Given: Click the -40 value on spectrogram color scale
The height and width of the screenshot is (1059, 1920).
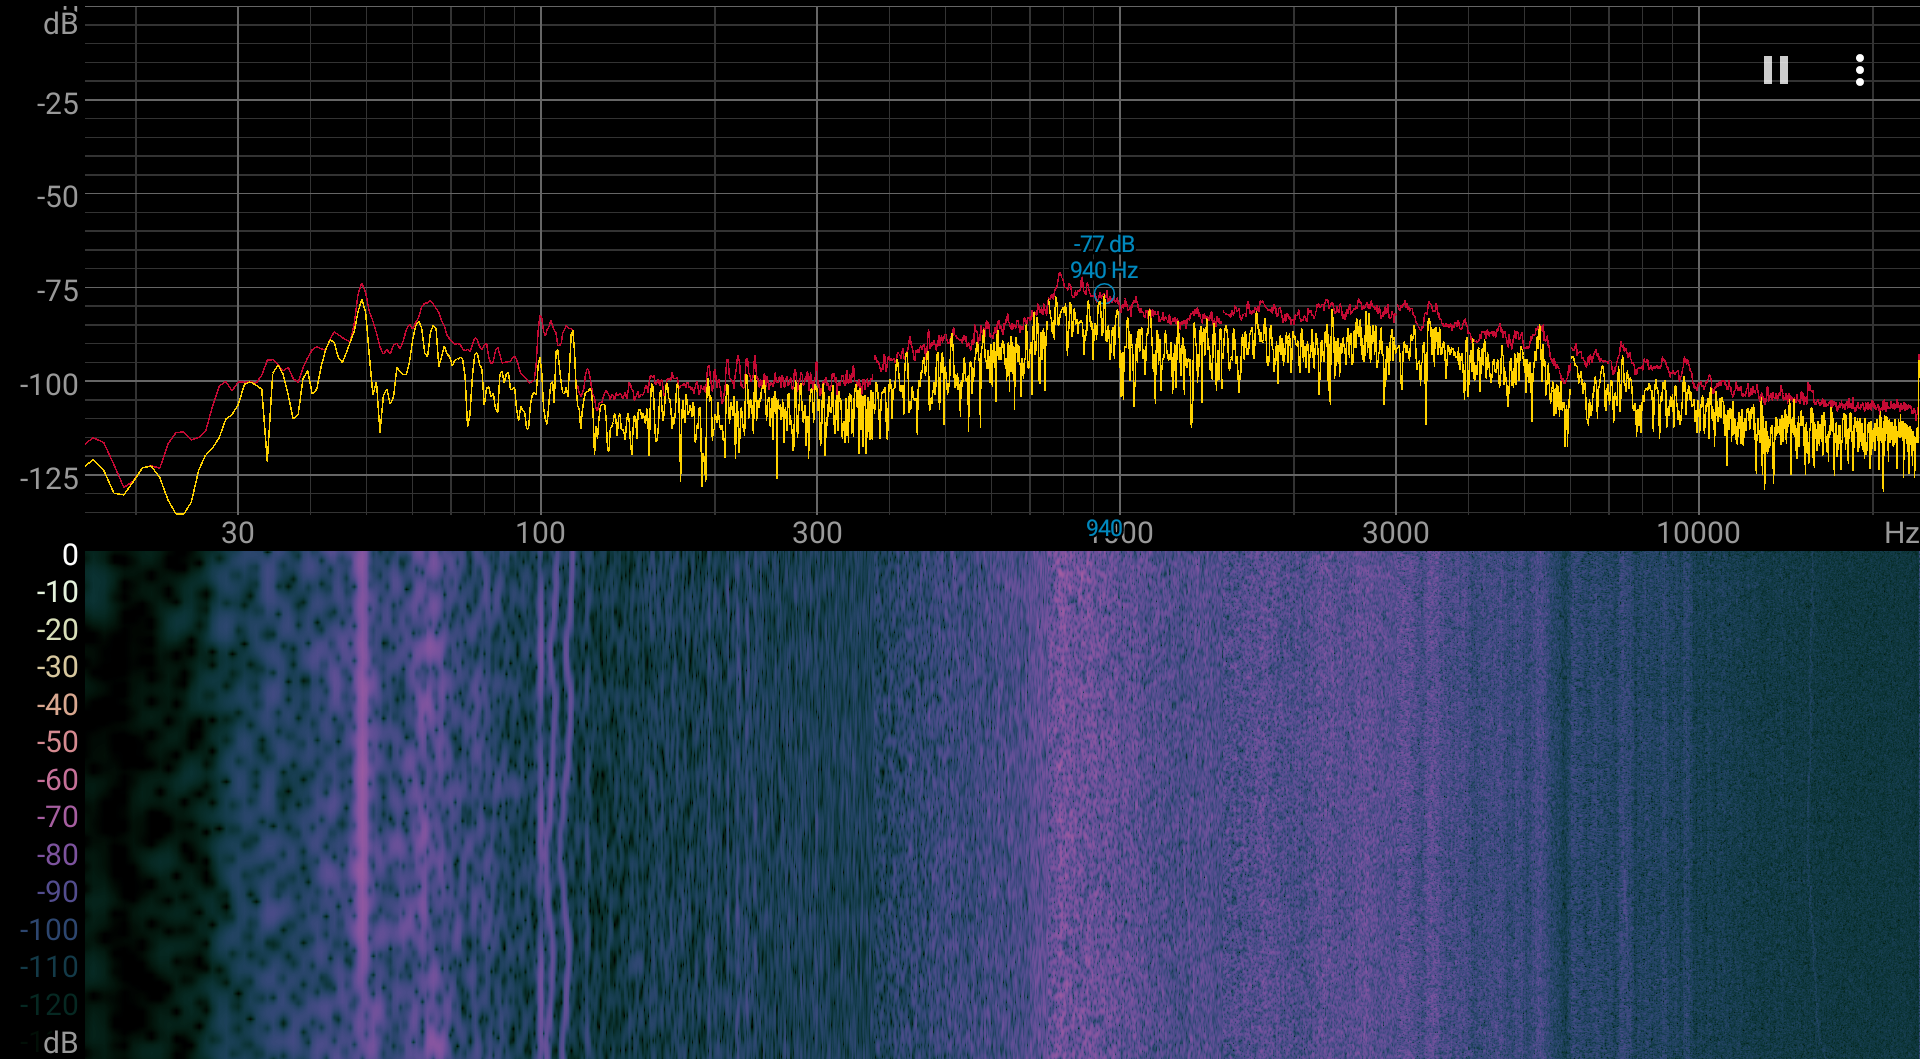Looking at the screenshot, I should (x=57, y=705).
